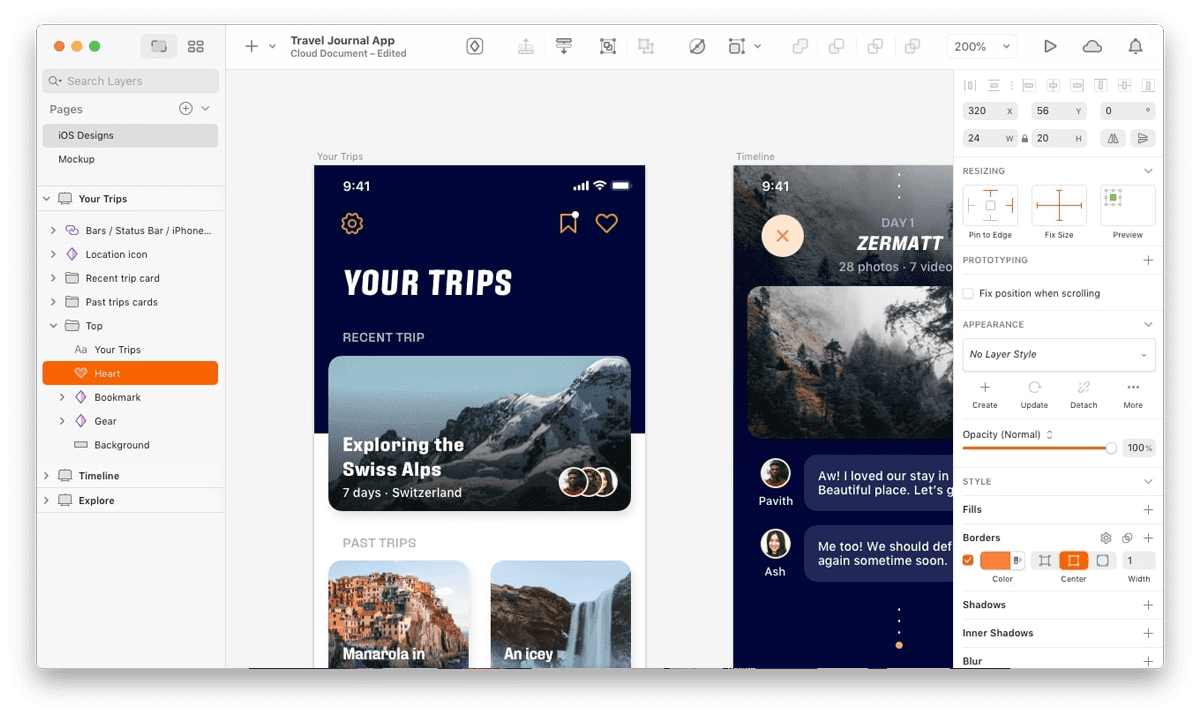1200x717 pixels.
Task: Add a new page with plus icon
Action: pyautogui.click(x=185, y=109)
